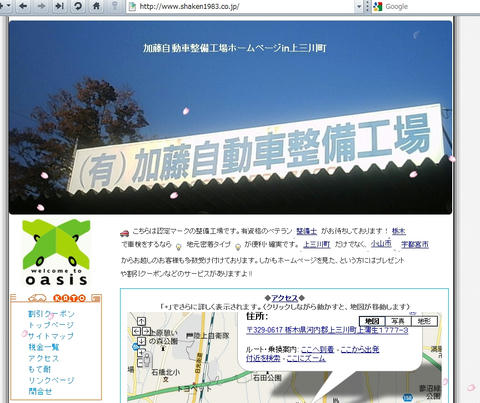Click the ここへ到着 route link
The image size is (480, 403).
tap(317, 350)
